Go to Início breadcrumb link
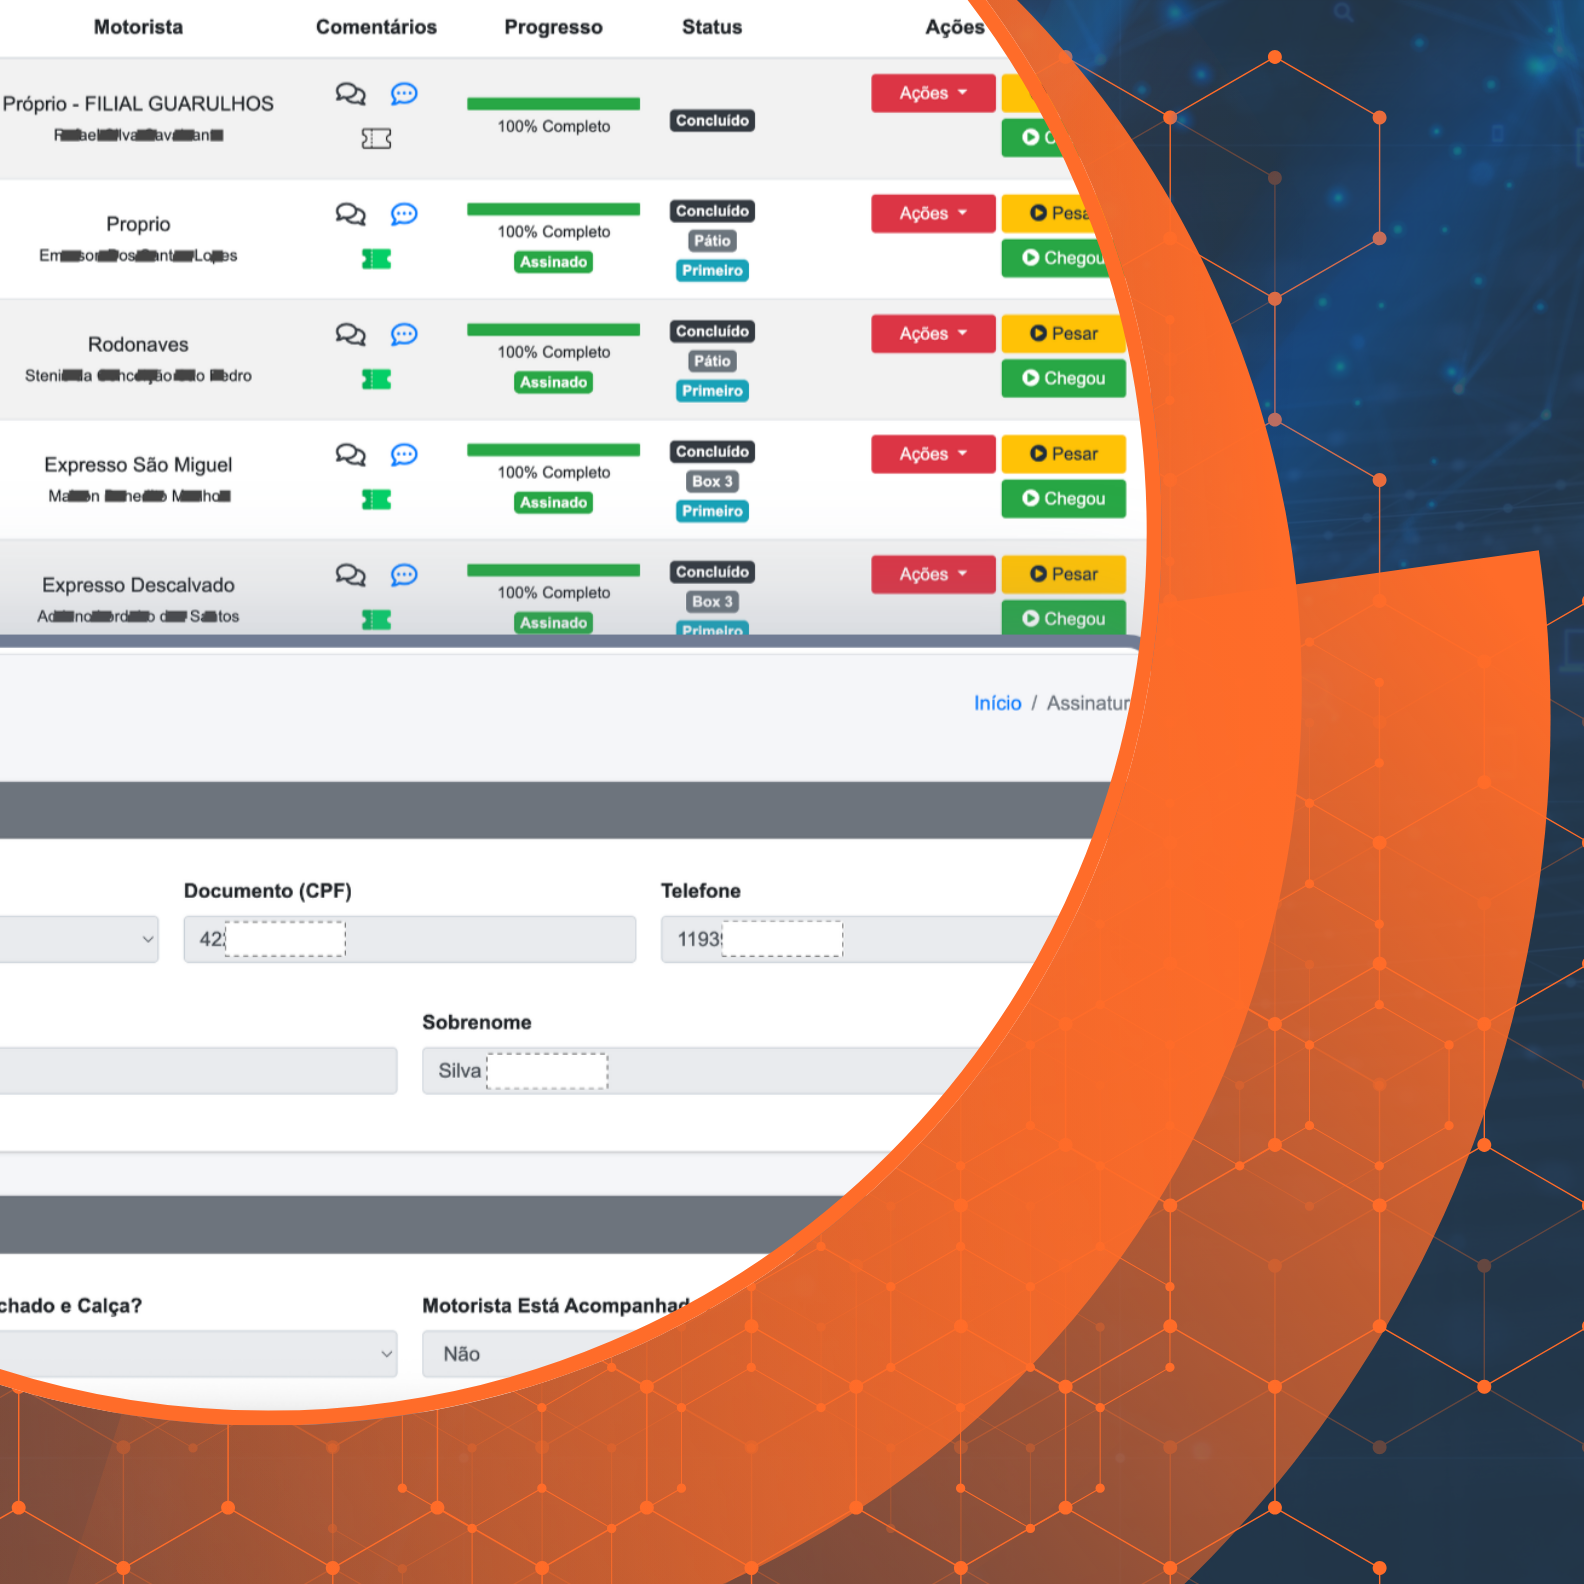Viewport: 1584px width, 1584px height. click(x=997, y=703)
